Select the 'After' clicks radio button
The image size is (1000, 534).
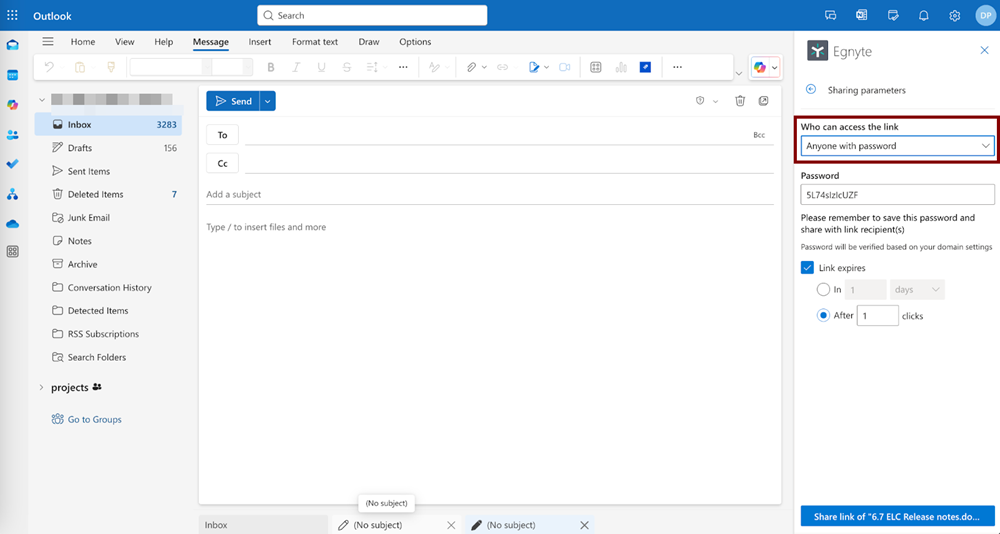[823, 316]
